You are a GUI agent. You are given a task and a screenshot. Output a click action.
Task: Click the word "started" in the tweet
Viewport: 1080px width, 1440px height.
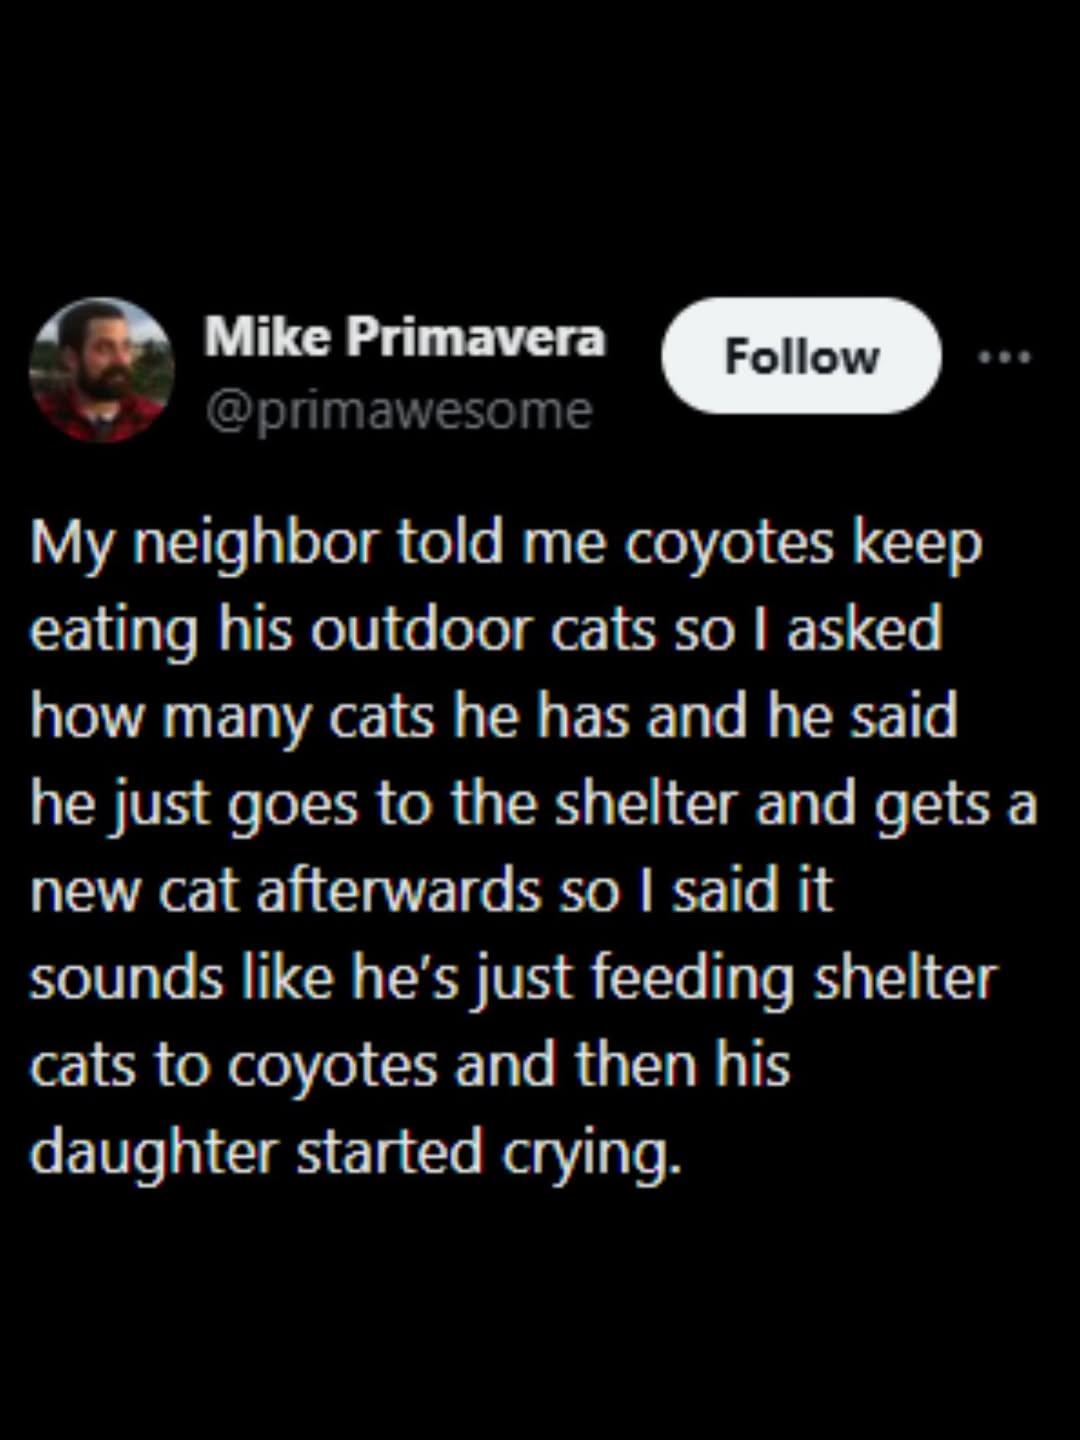pyautogui.click(x=390, y=1152)
